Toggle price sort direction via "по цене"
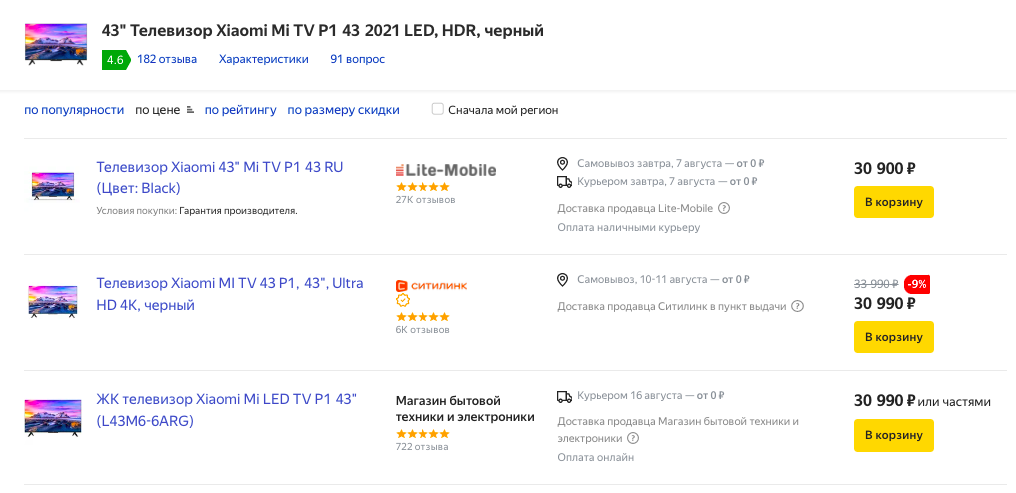 click(164, 110)
